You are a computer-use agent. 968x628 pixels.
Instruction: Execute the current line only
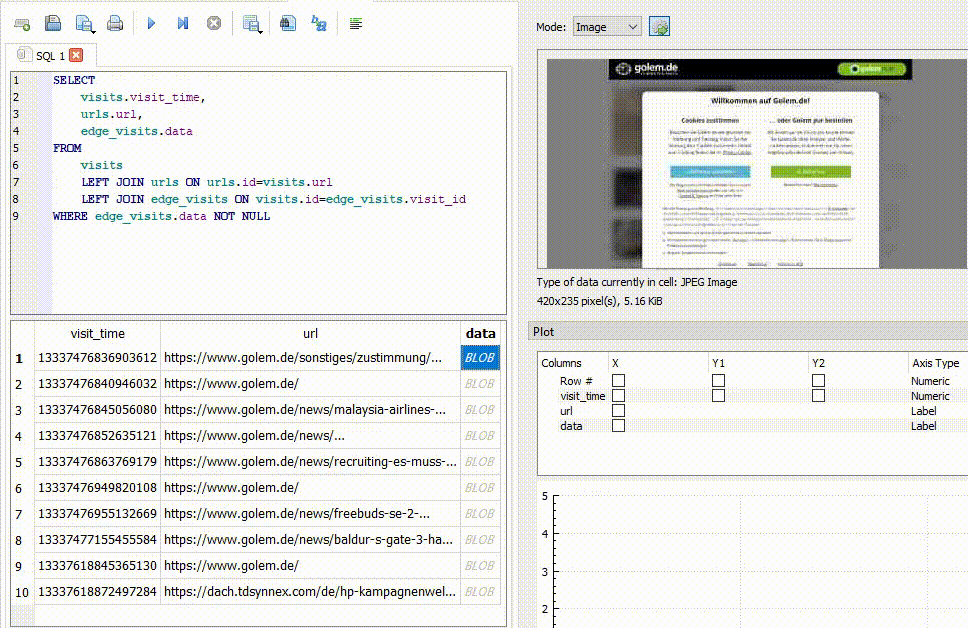(x=183, y=23)
